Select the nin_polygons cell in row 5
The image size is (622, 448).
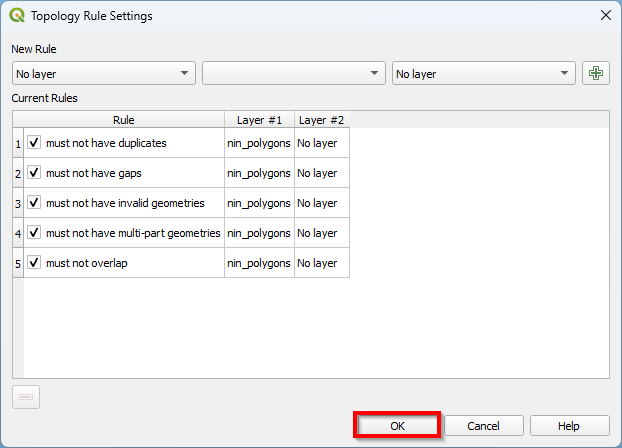tap(259, 263)
